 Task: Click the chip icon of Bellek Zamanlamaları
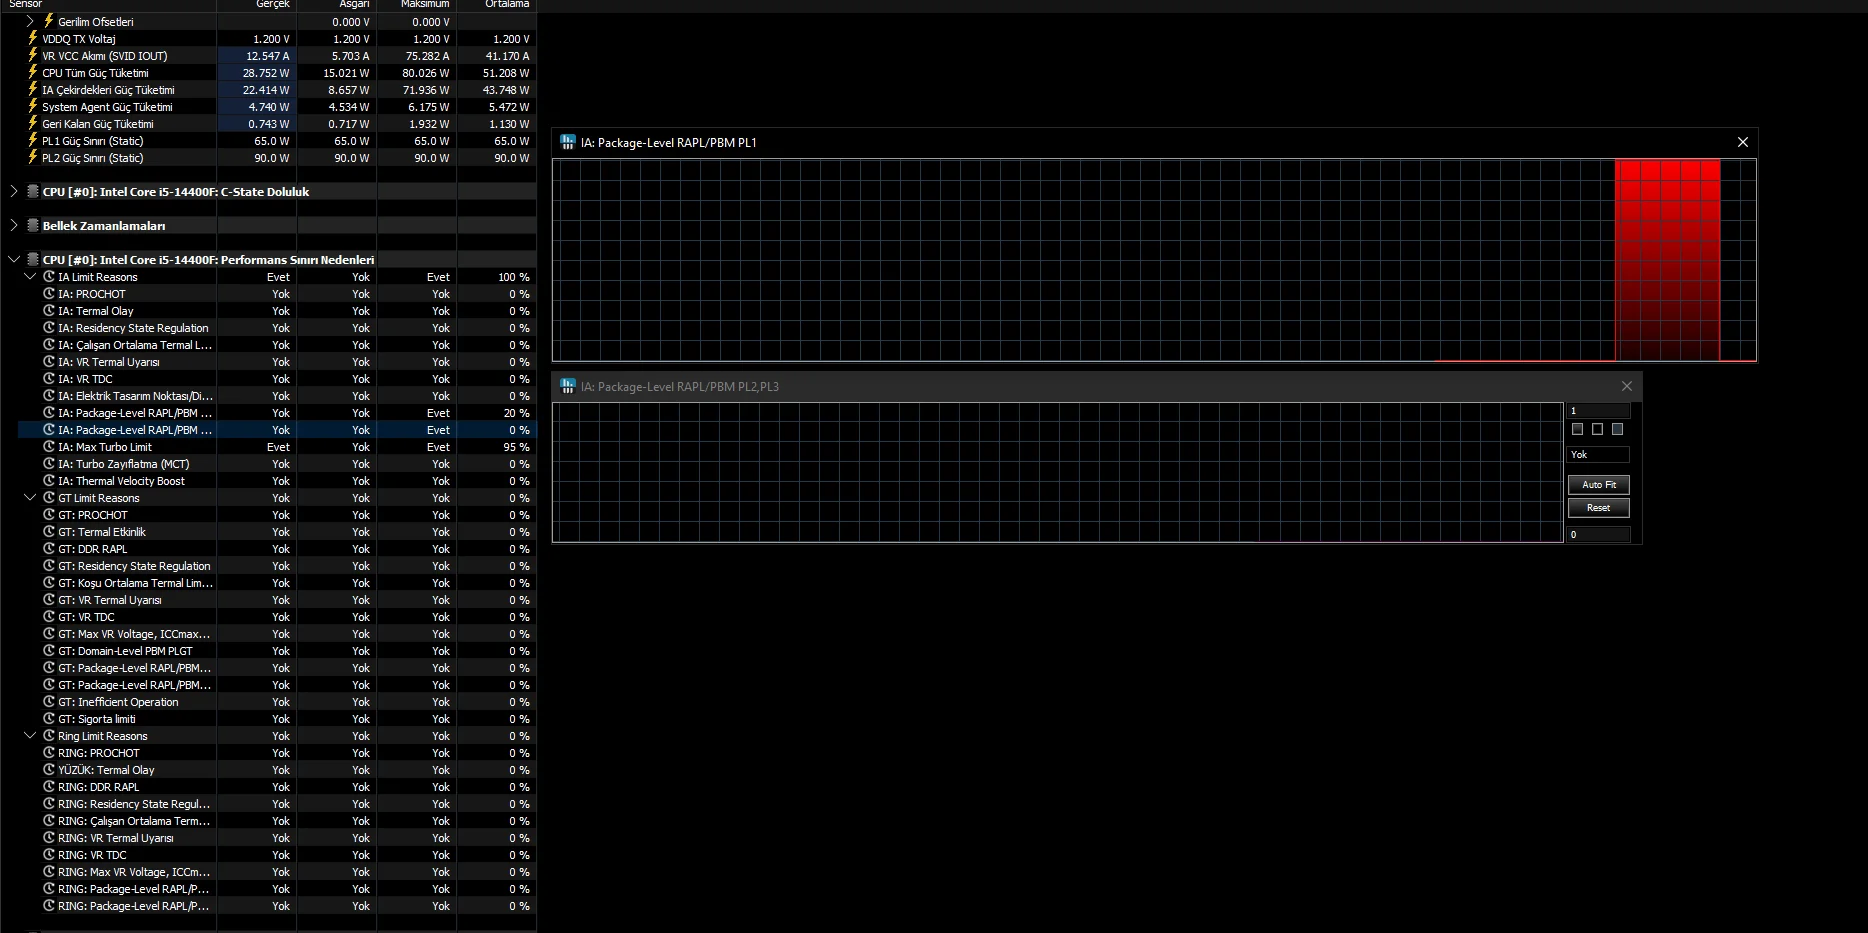[x=33, y=225]
